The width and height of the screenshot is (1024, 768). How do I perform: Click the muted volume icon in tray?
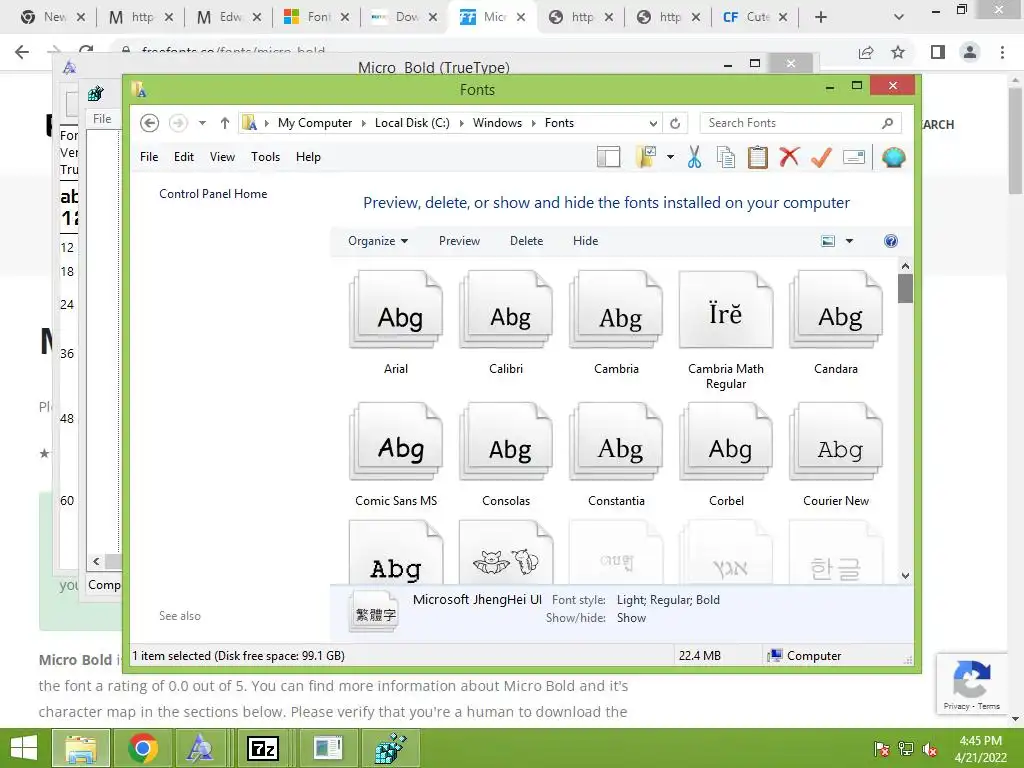(x=929, y=749)
